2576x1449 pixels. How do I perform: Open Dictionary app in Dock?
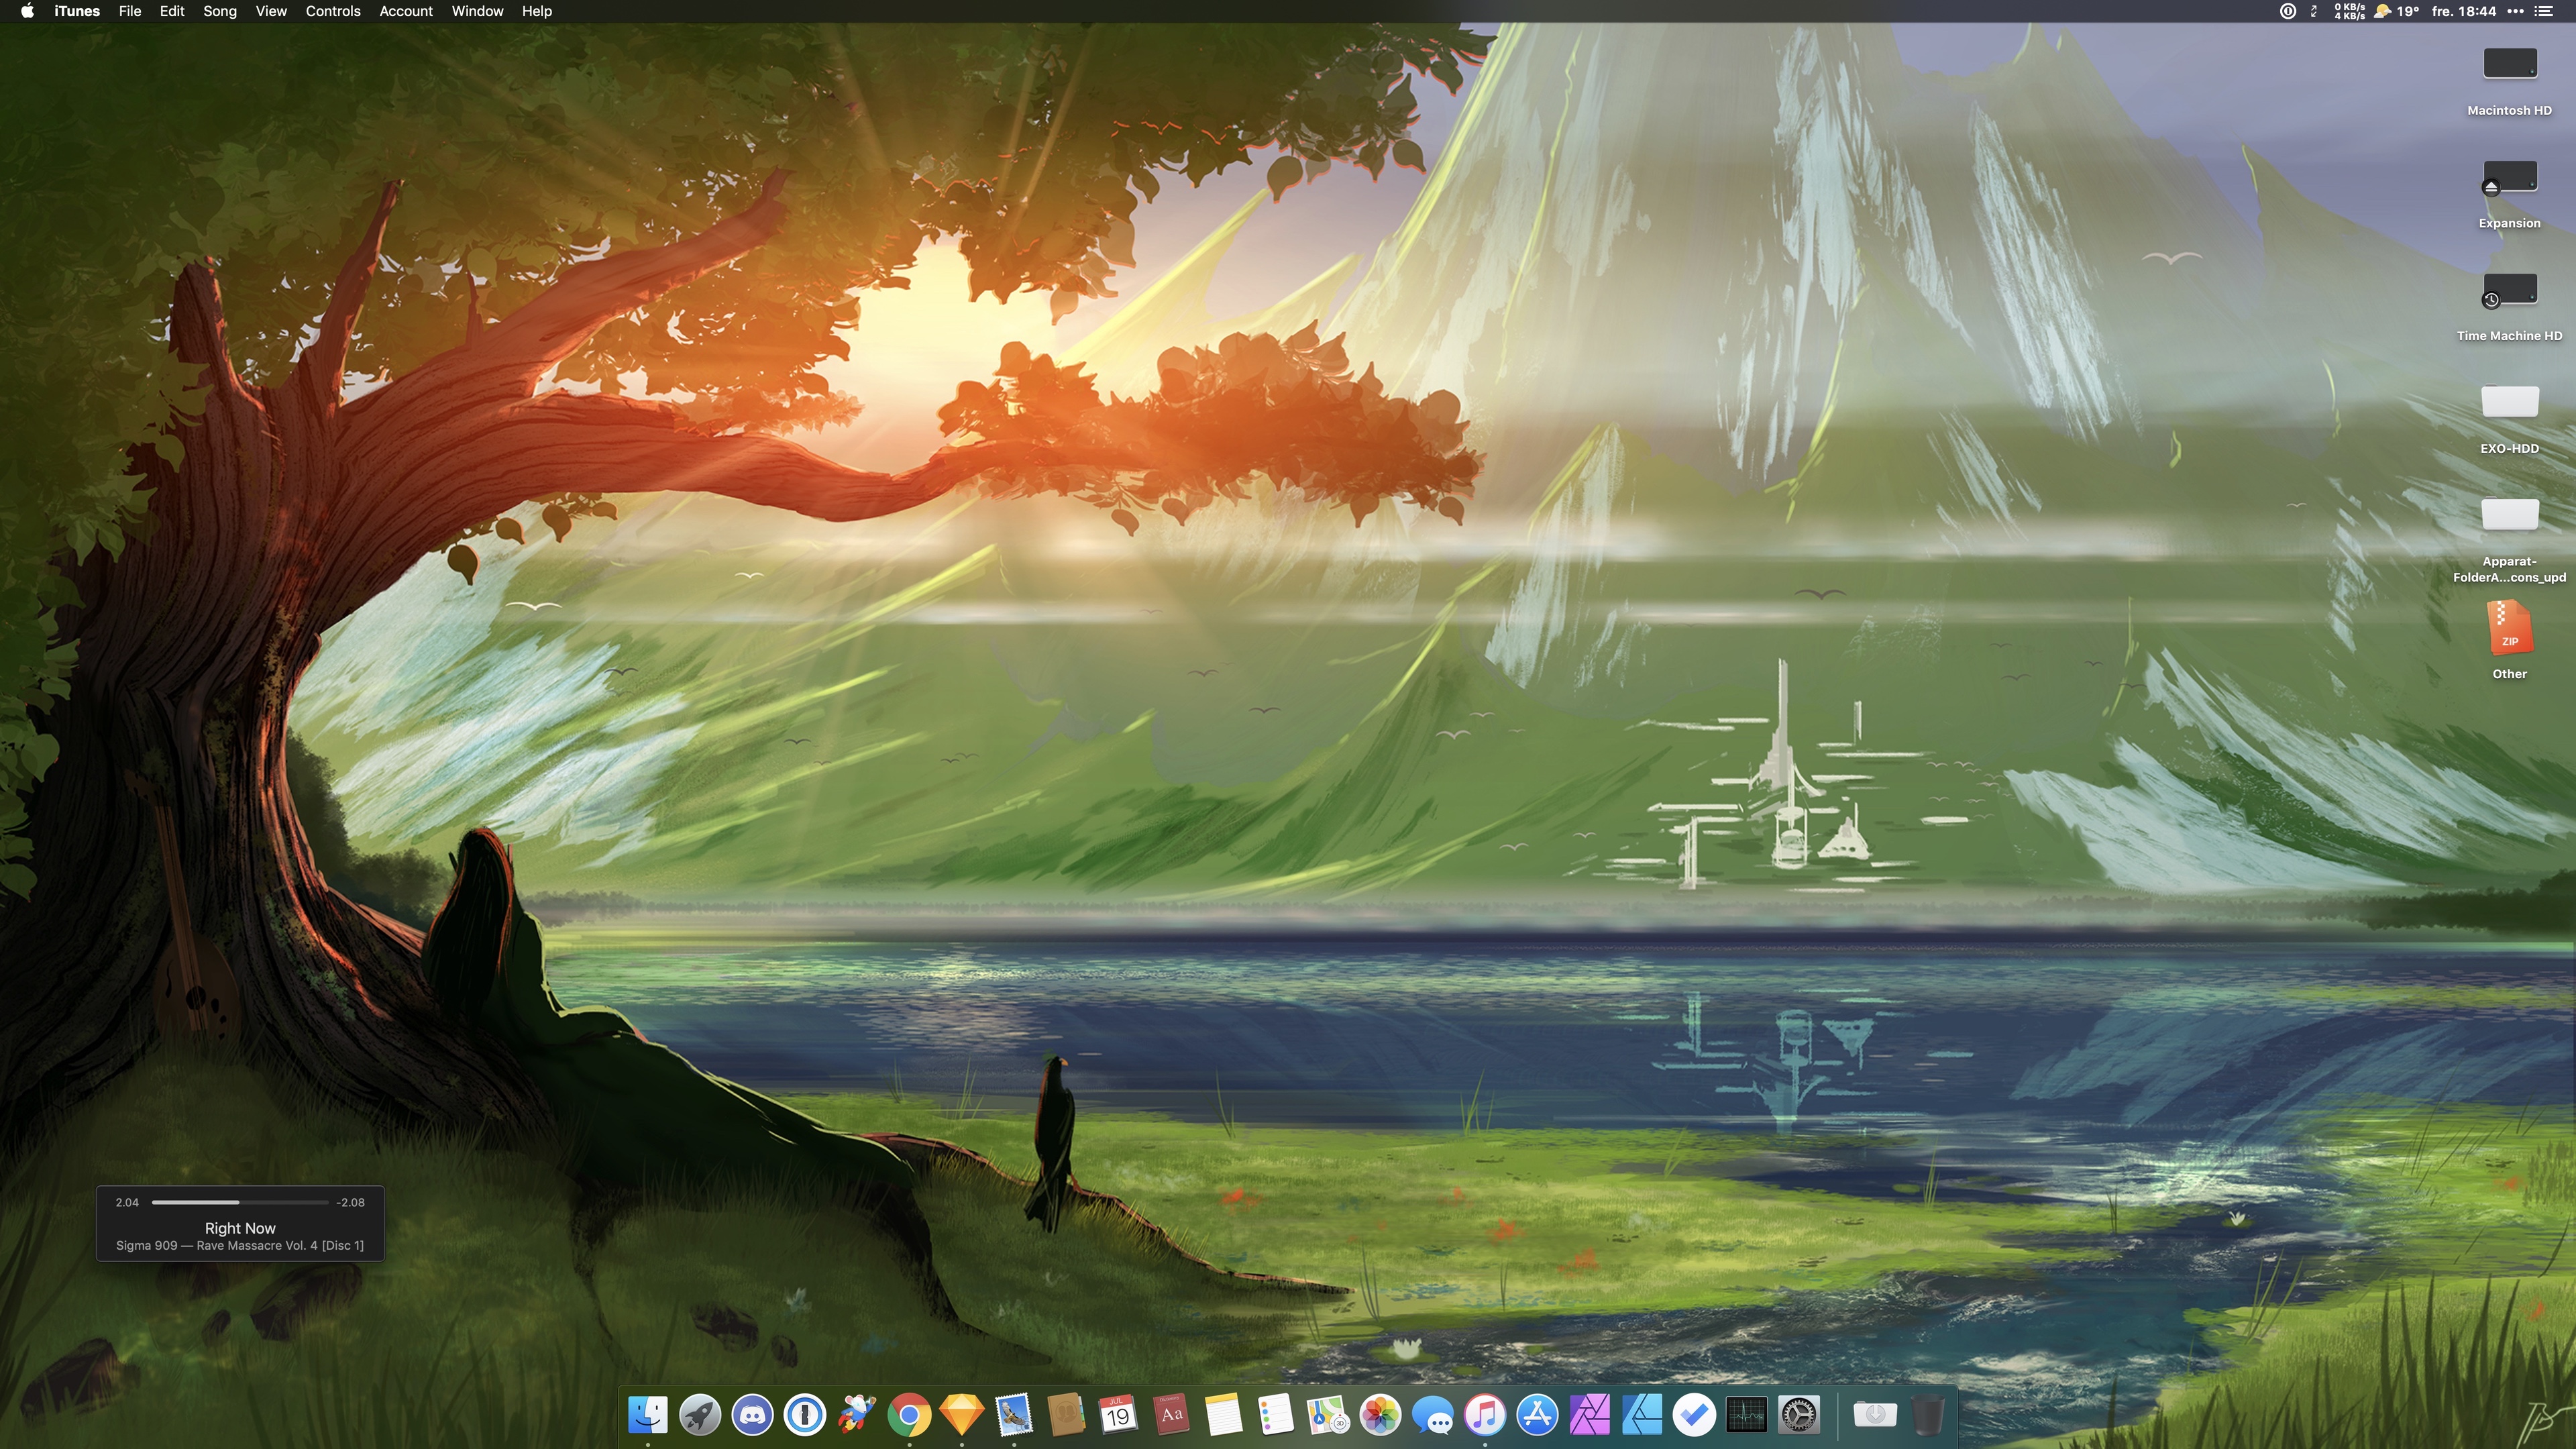click(x=1171, y=1415)
